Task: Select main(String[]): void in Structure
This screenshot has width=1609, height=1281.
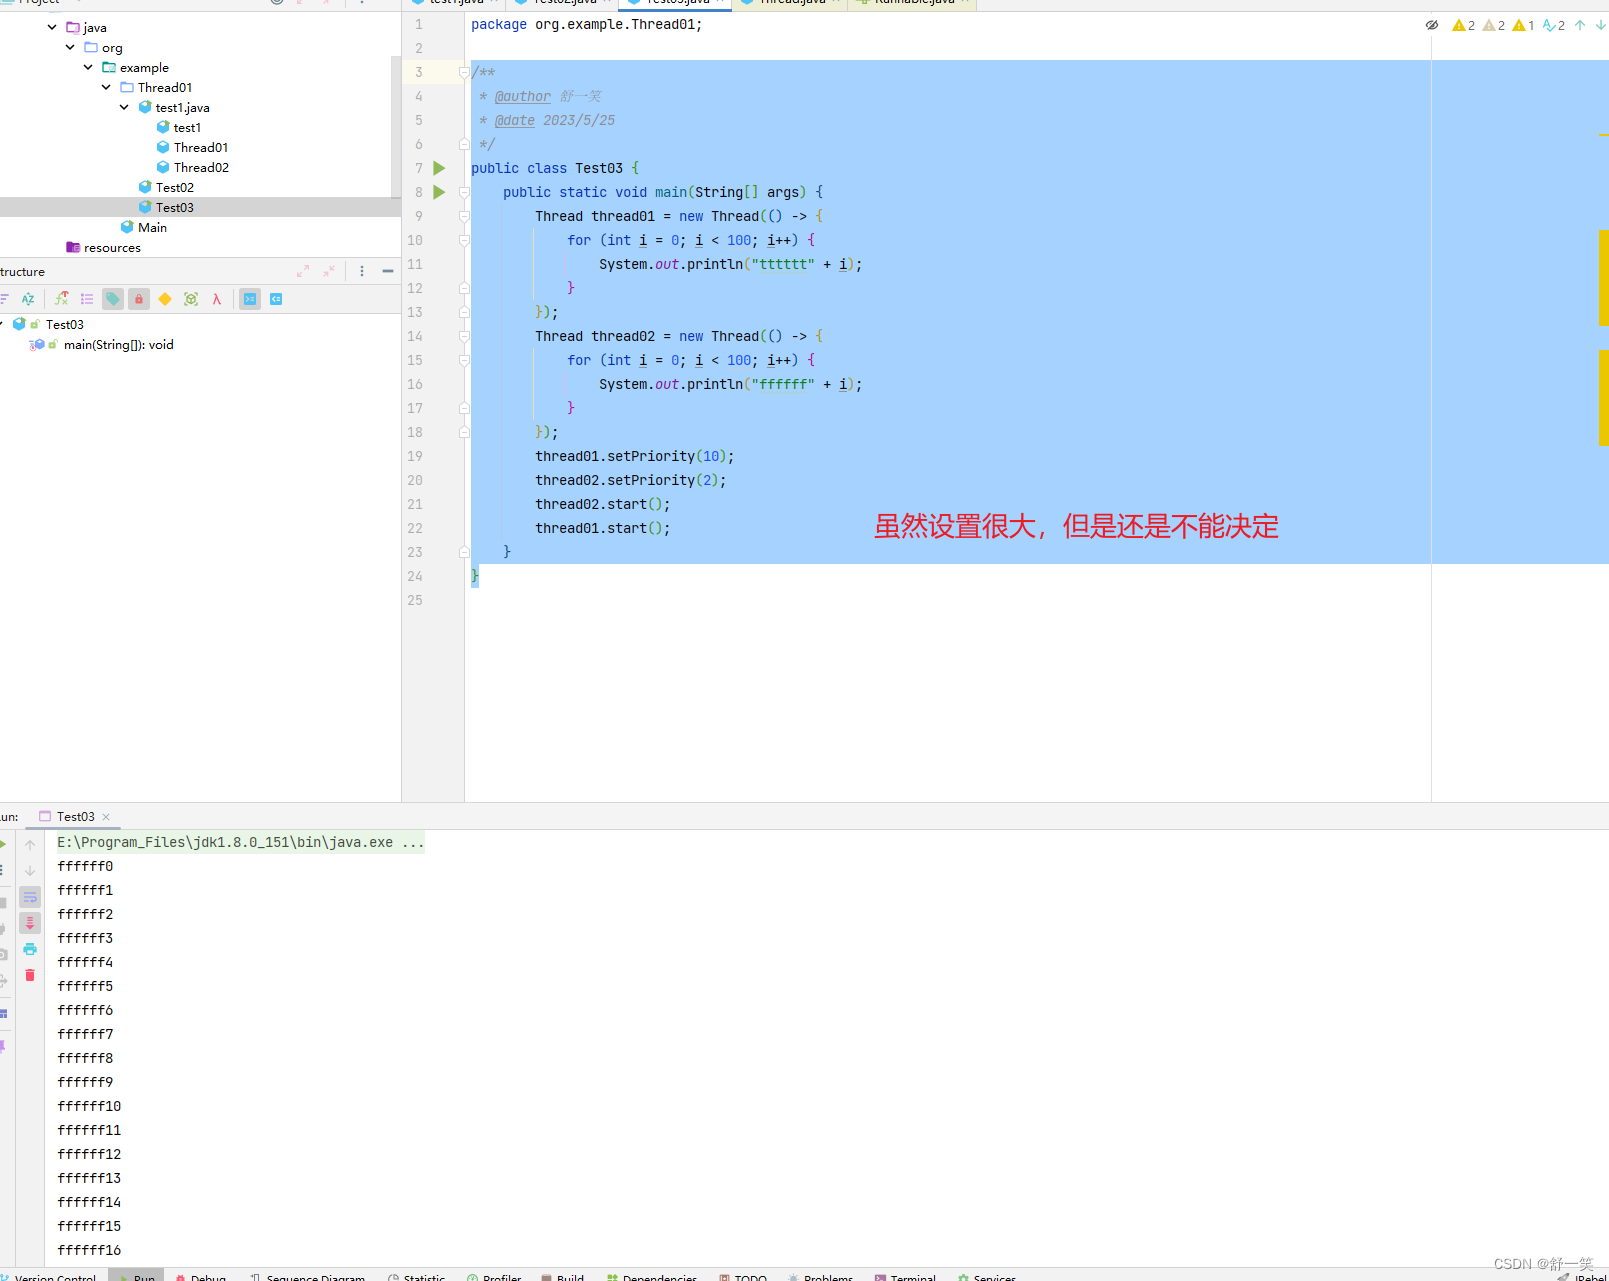Action: point(119,345)
